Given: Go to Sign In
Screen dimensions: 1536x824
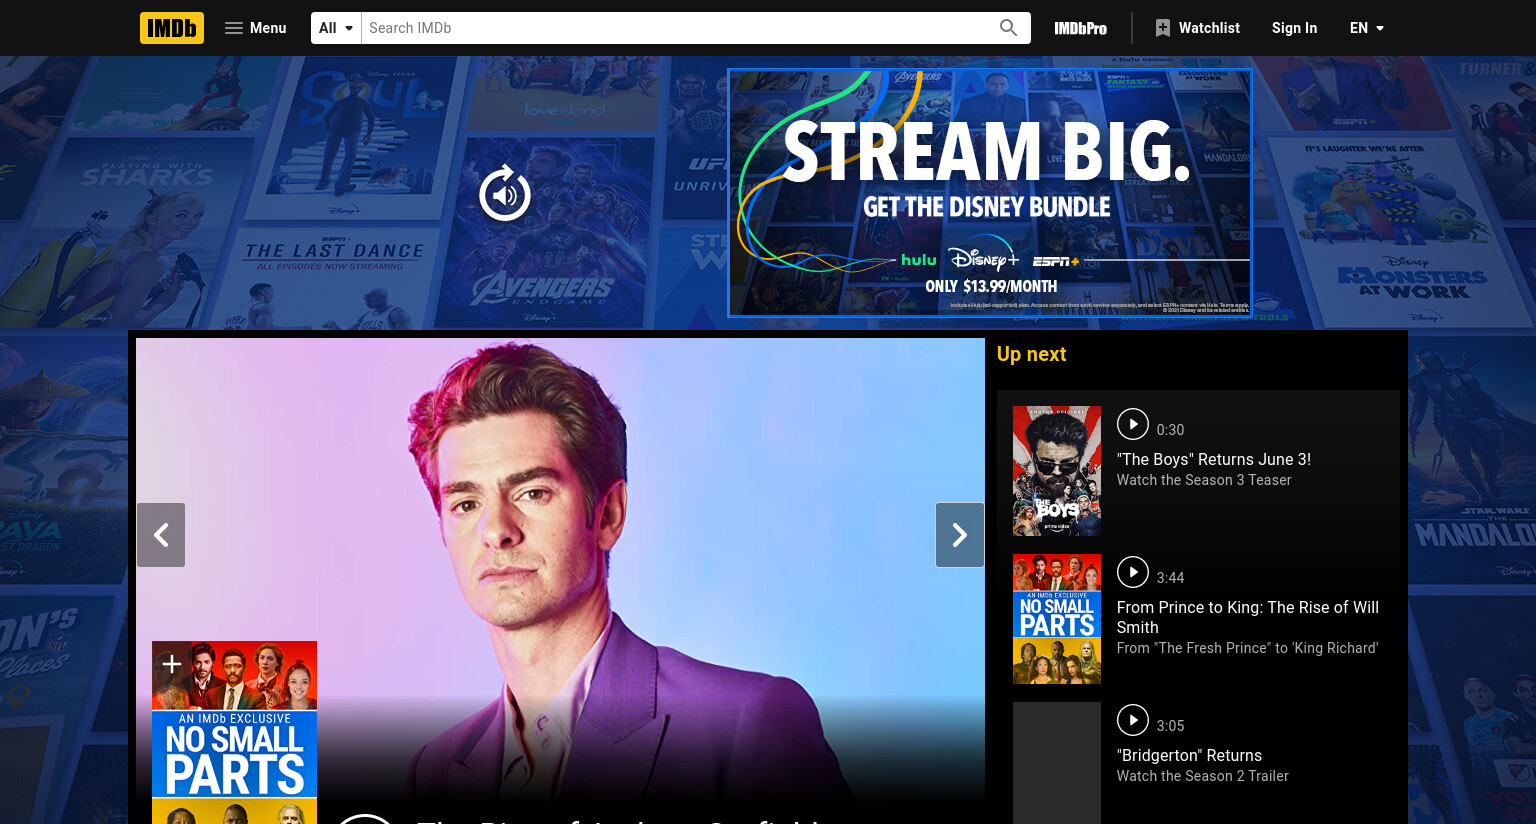Looking at the screenshot, I should 1294,28.
